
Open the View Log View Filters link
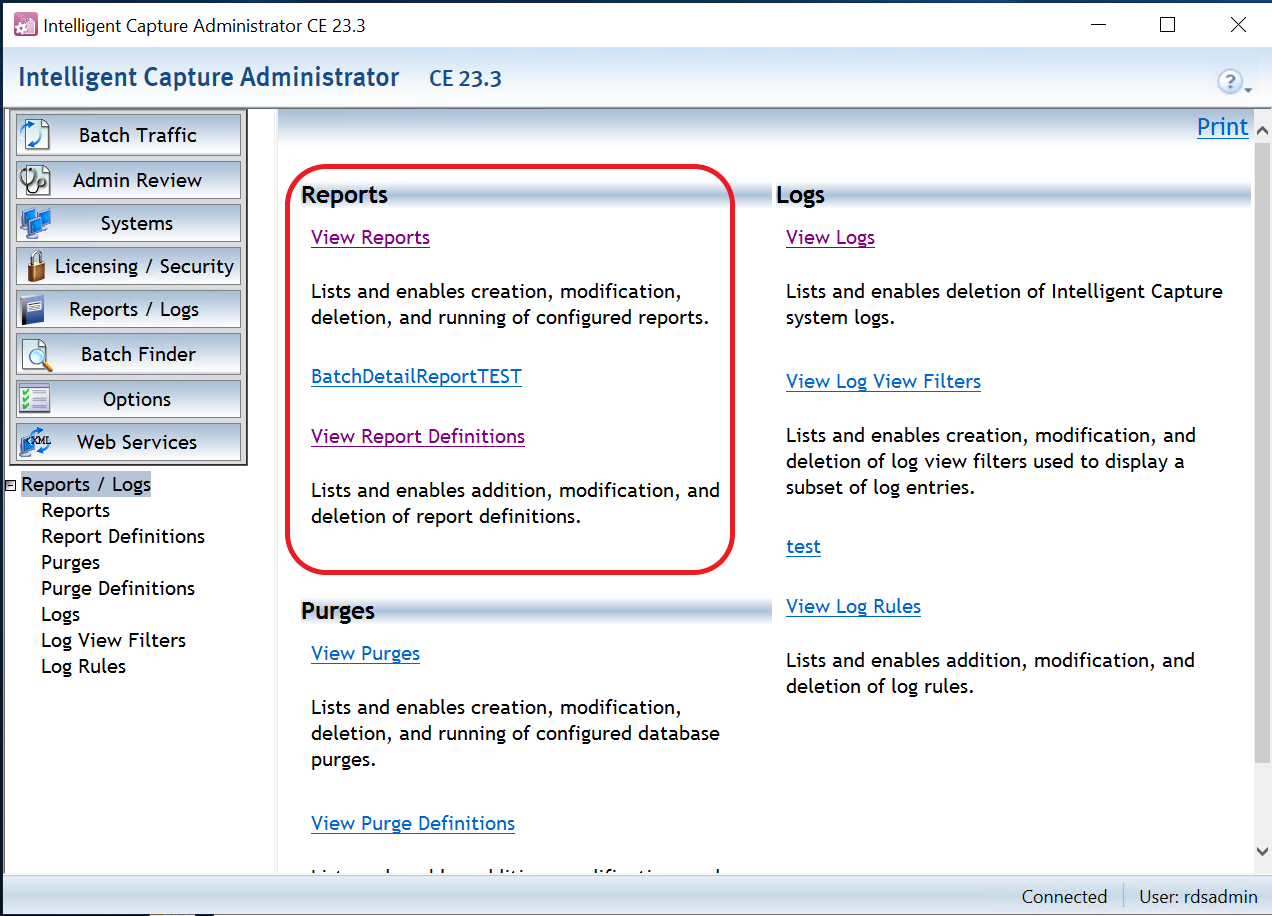coord(883,382)
